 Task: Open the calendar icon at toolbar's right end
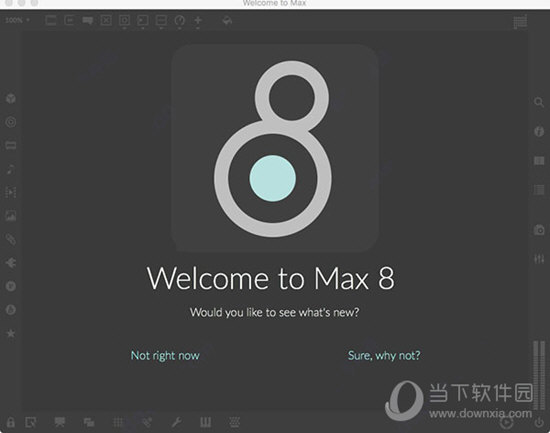(520, 22)
